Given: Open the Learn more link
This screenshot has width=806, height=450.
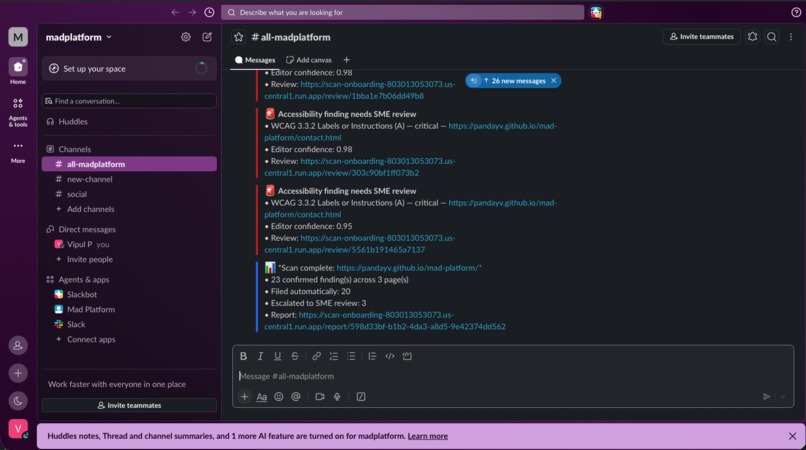Looking at the screenshot, I should (428, 436).
